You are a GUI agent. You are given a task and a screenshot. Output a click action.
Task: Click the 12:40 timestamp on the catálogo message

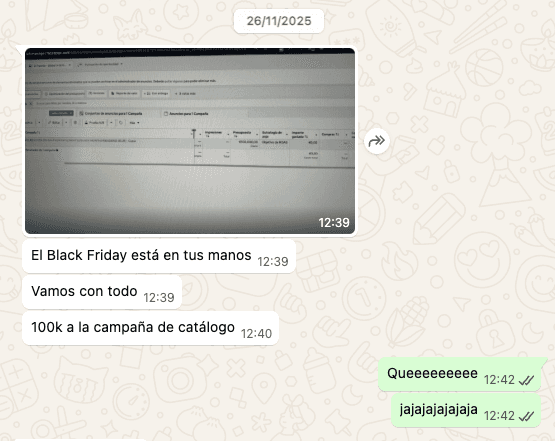click(x=256, y=334)
